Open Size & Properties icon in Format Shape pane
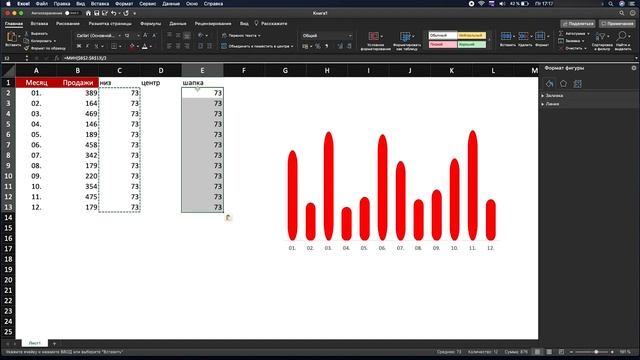640x360 pixels. click(577, 84)
